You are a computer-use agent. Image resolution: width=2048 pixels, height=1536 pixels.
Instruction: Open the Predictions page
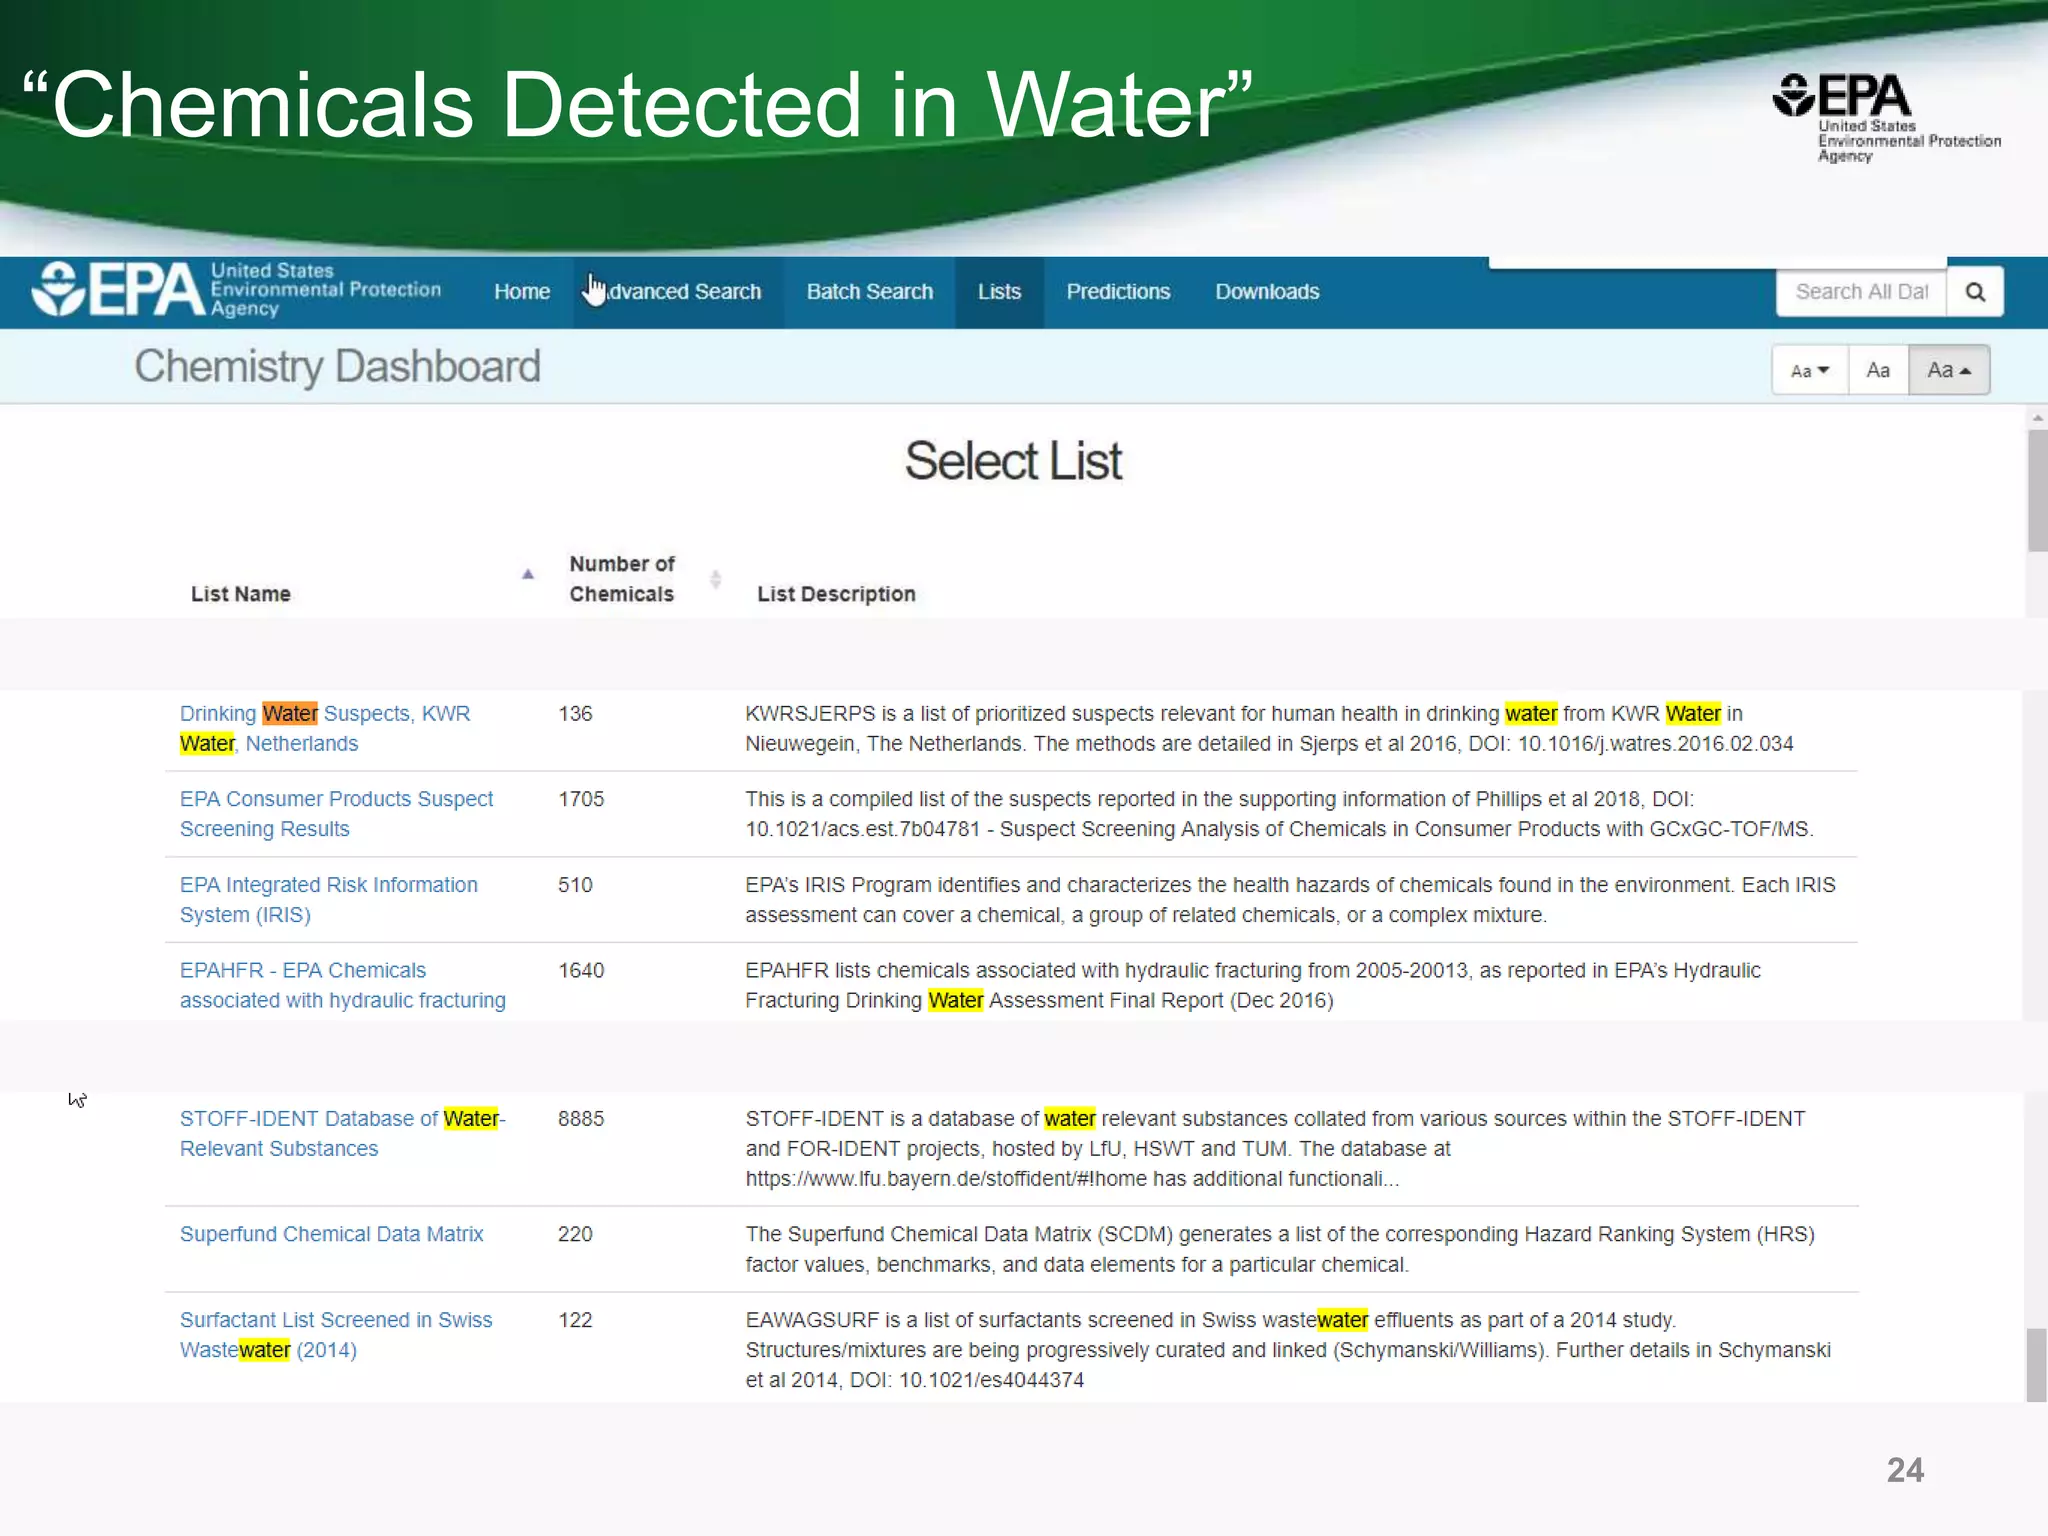pos(1118,292)
